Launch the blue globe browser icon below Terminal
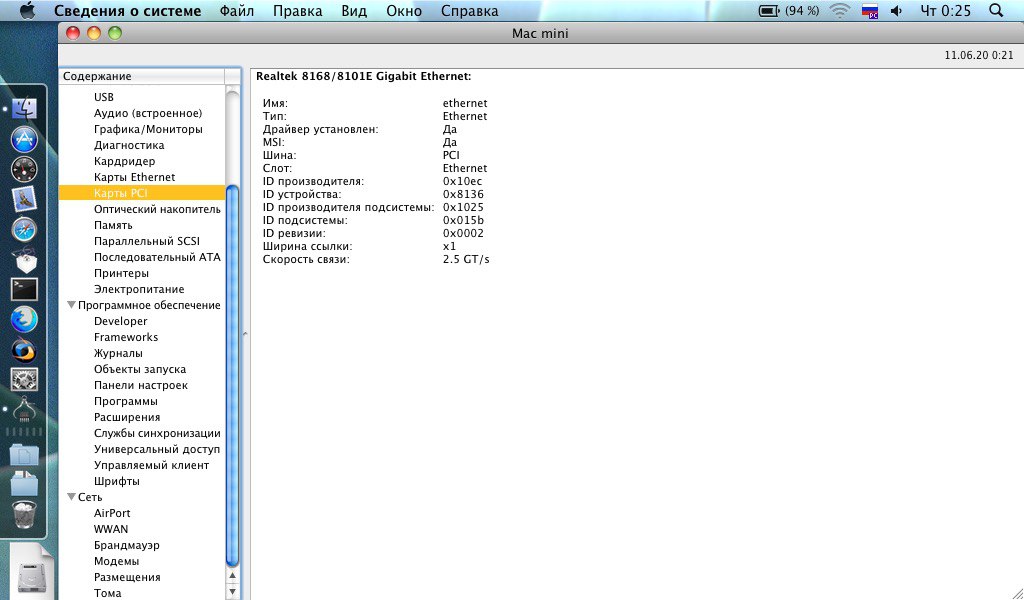The image size is (1024, 600). pos(25,319)
